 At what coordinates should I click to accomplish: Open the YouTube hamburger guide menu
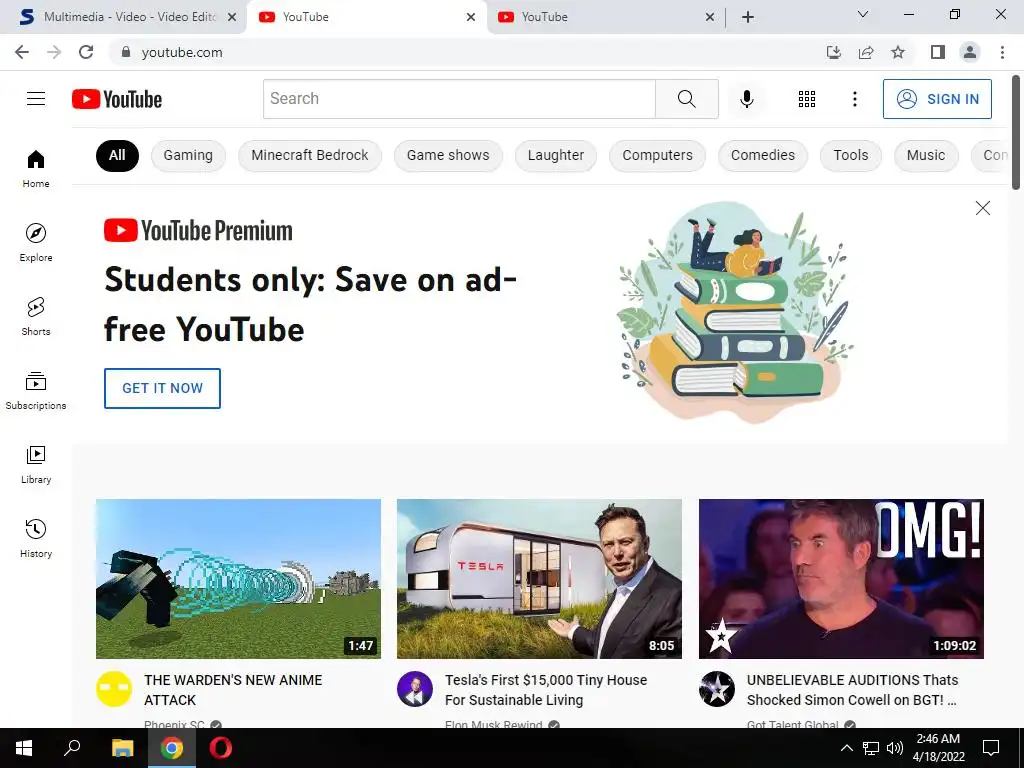point(36,99)
